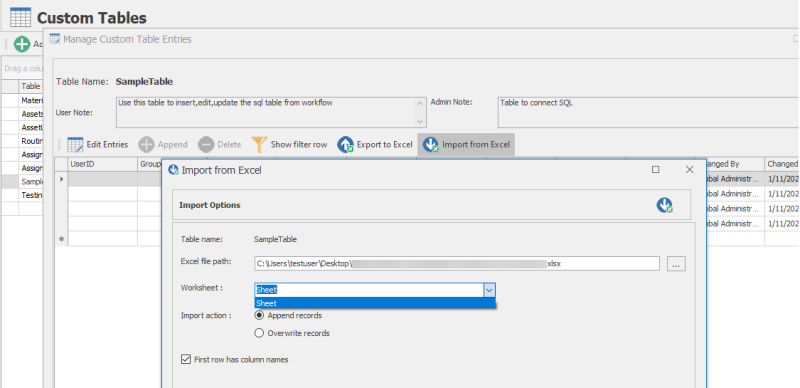Click the Admin Note text box

pos(648,112)
